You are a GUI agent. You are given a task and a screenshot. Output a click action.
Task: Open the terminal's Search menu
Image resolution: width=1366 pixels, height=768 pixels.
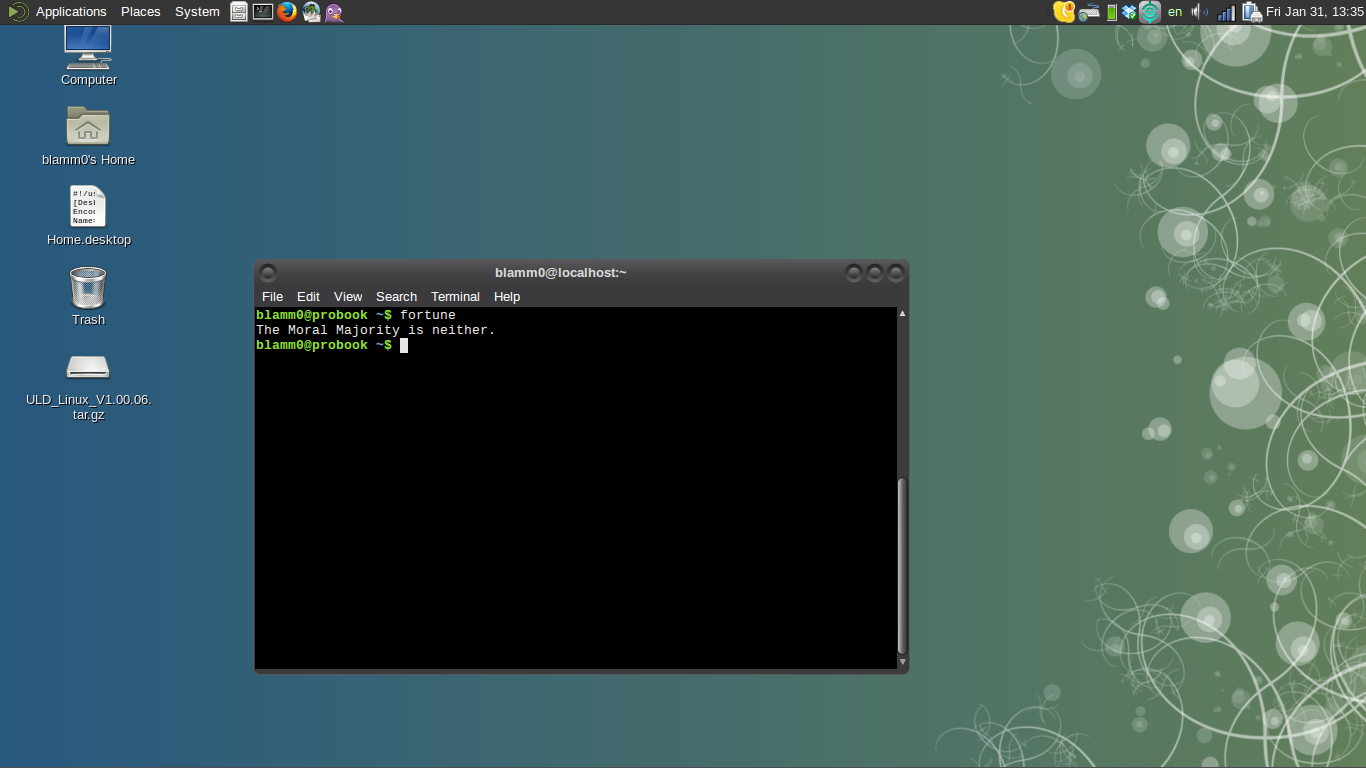(x=396, y=297)
